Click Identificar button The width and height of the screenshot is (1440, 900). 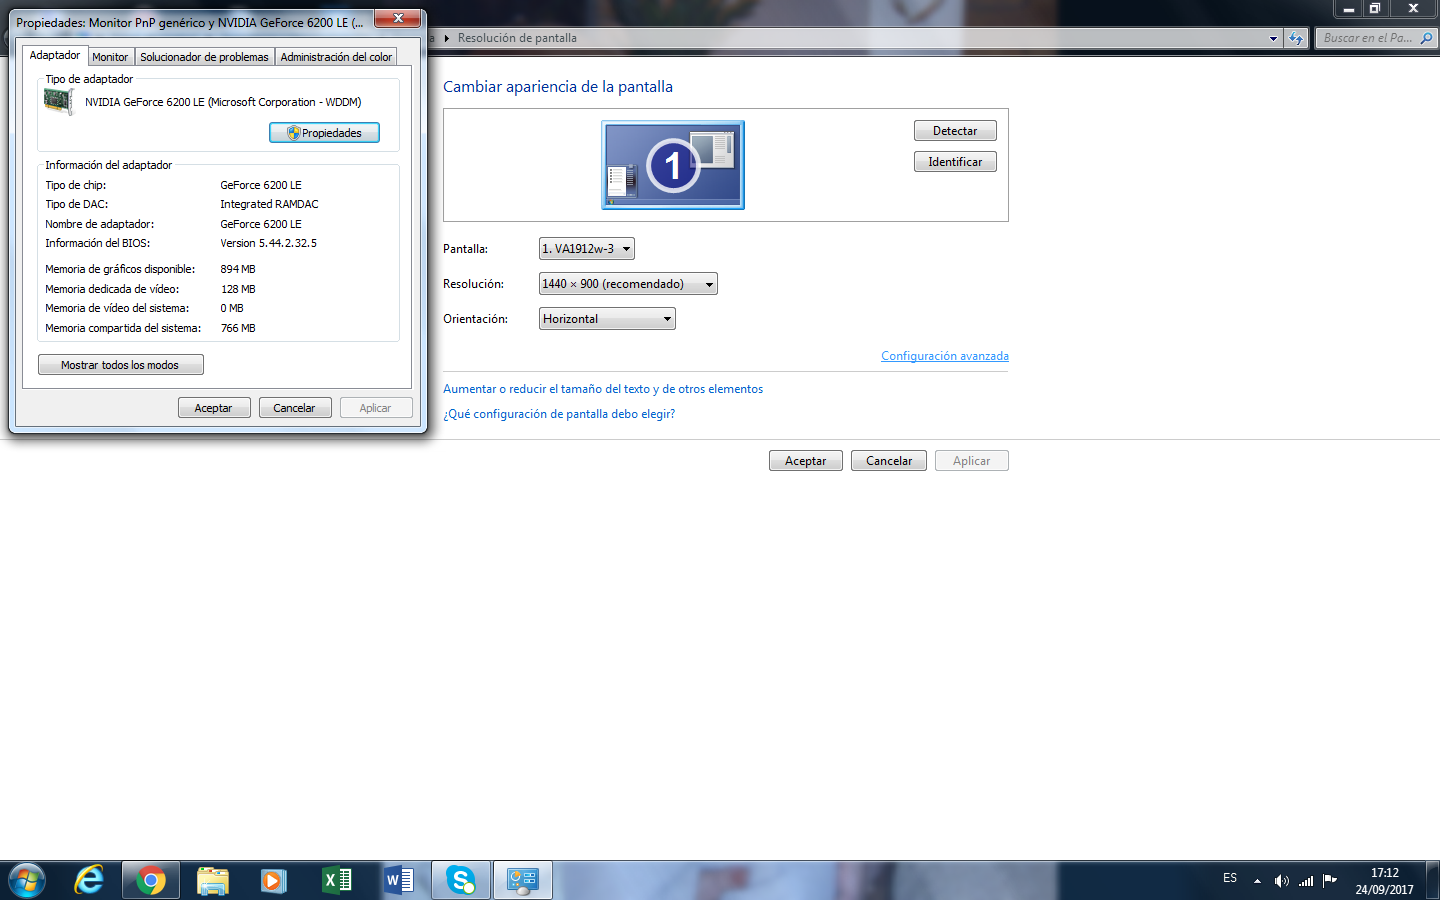point(955,162)
